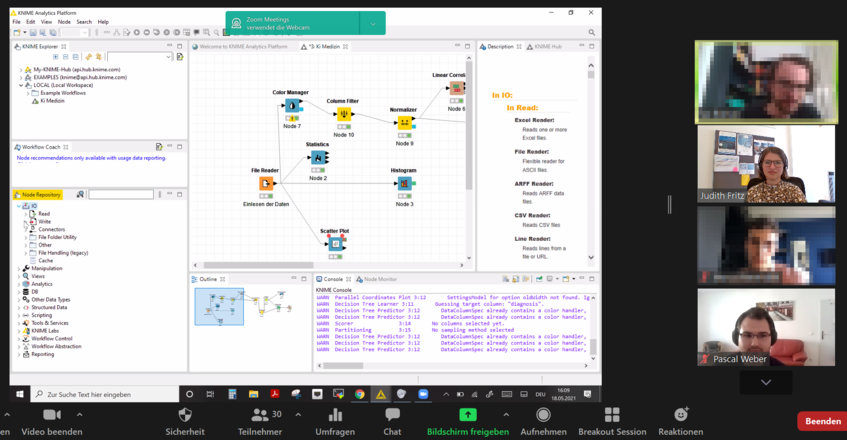This screenshot has width=847, height=440.
Task: Click fuzzy search icon beside Node Repository
Action: tap(80, 194)
